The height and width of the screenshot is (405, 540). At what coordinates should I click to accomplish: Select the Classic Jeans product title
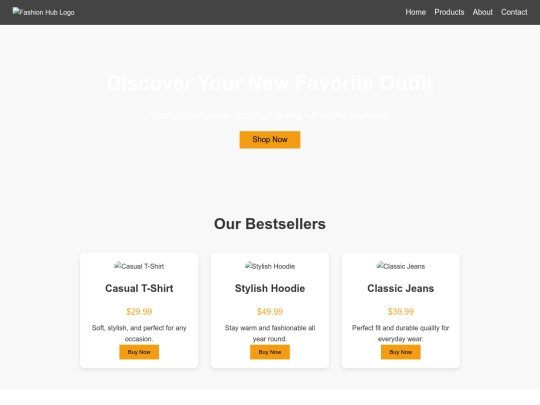pos(401,288)
